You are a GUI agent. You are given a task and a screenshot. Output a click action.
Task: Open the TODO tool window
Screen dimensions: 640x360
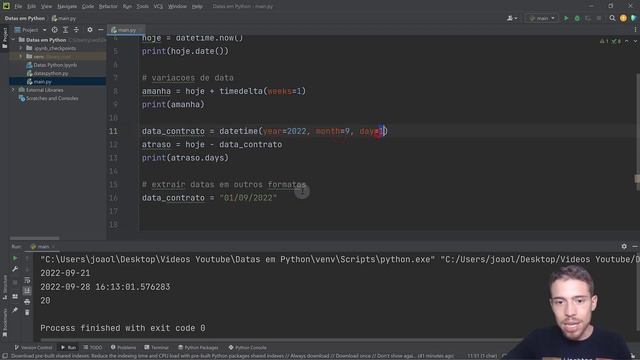click(x=93, y=348)
